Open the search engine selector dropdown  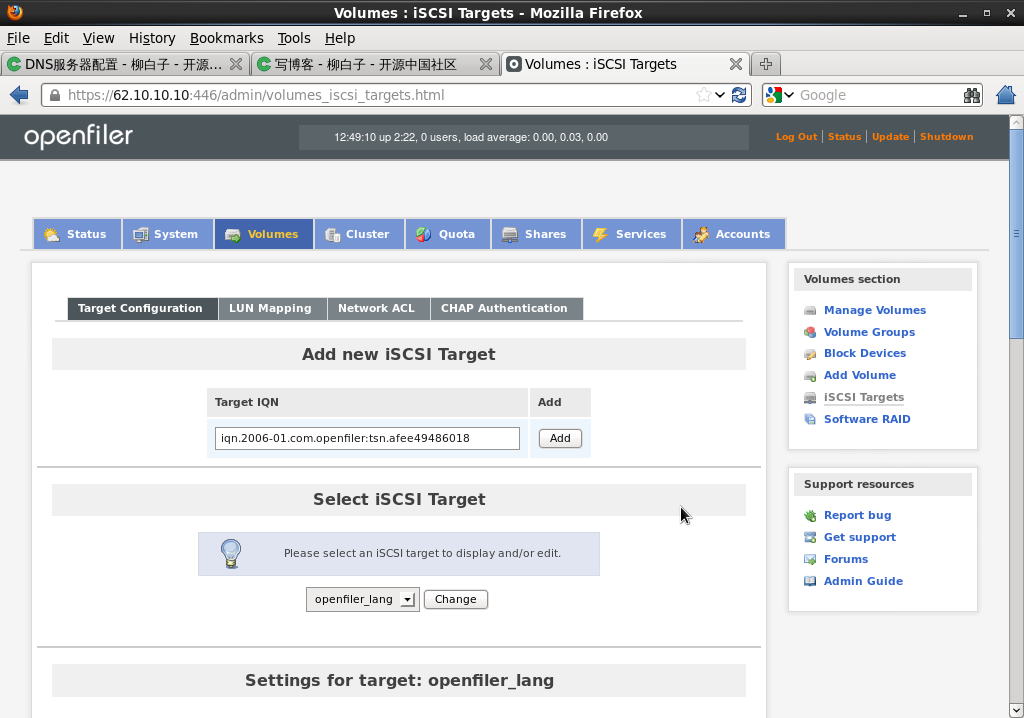tap(780, 95)
